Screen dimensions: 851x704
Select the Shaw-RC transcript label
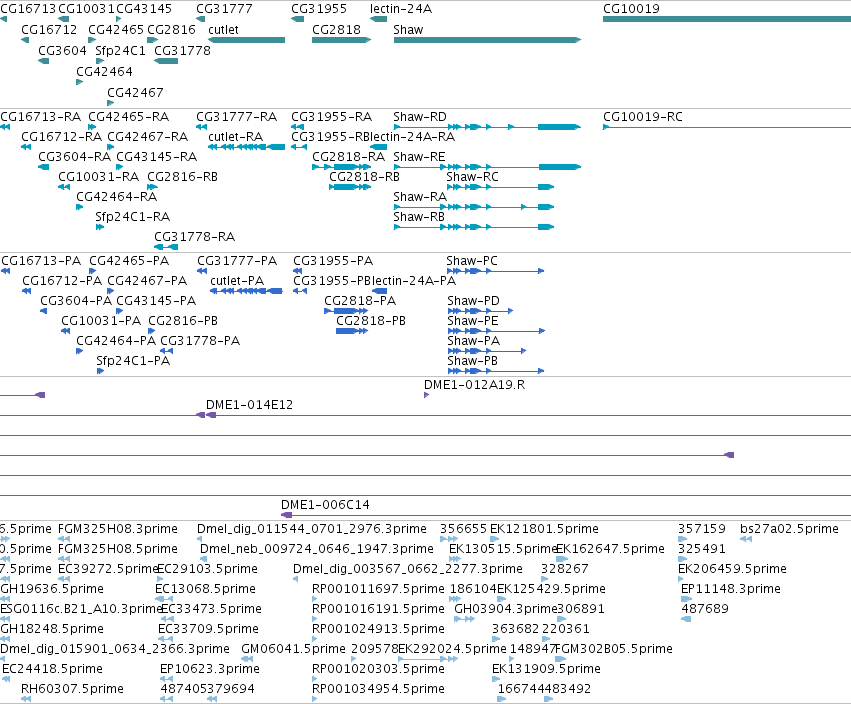click(x=472, y=177)
